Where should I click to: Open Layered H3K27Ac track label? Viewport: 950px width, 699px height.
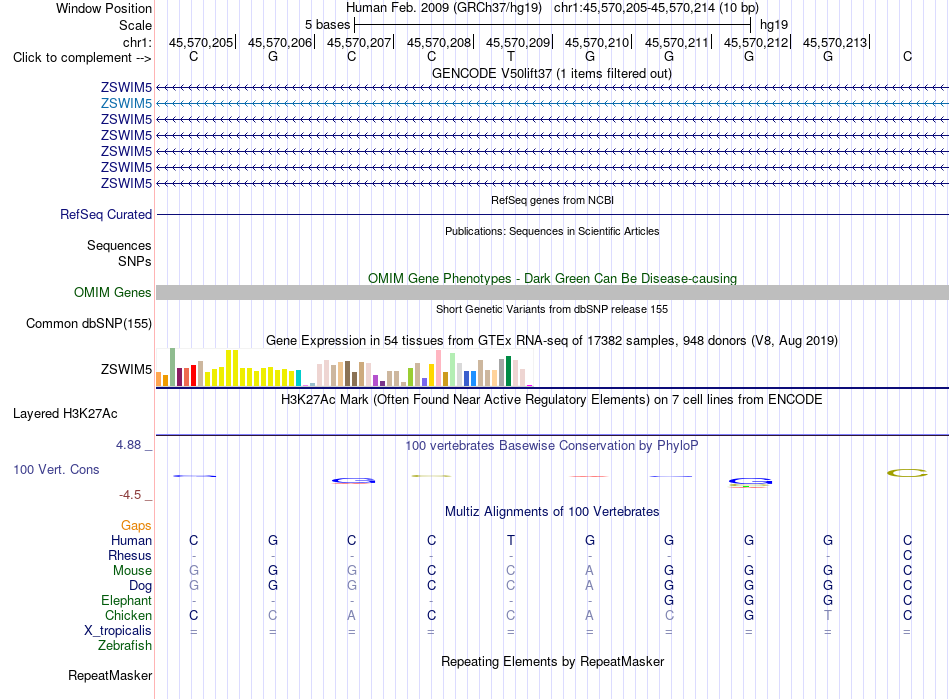65,414
